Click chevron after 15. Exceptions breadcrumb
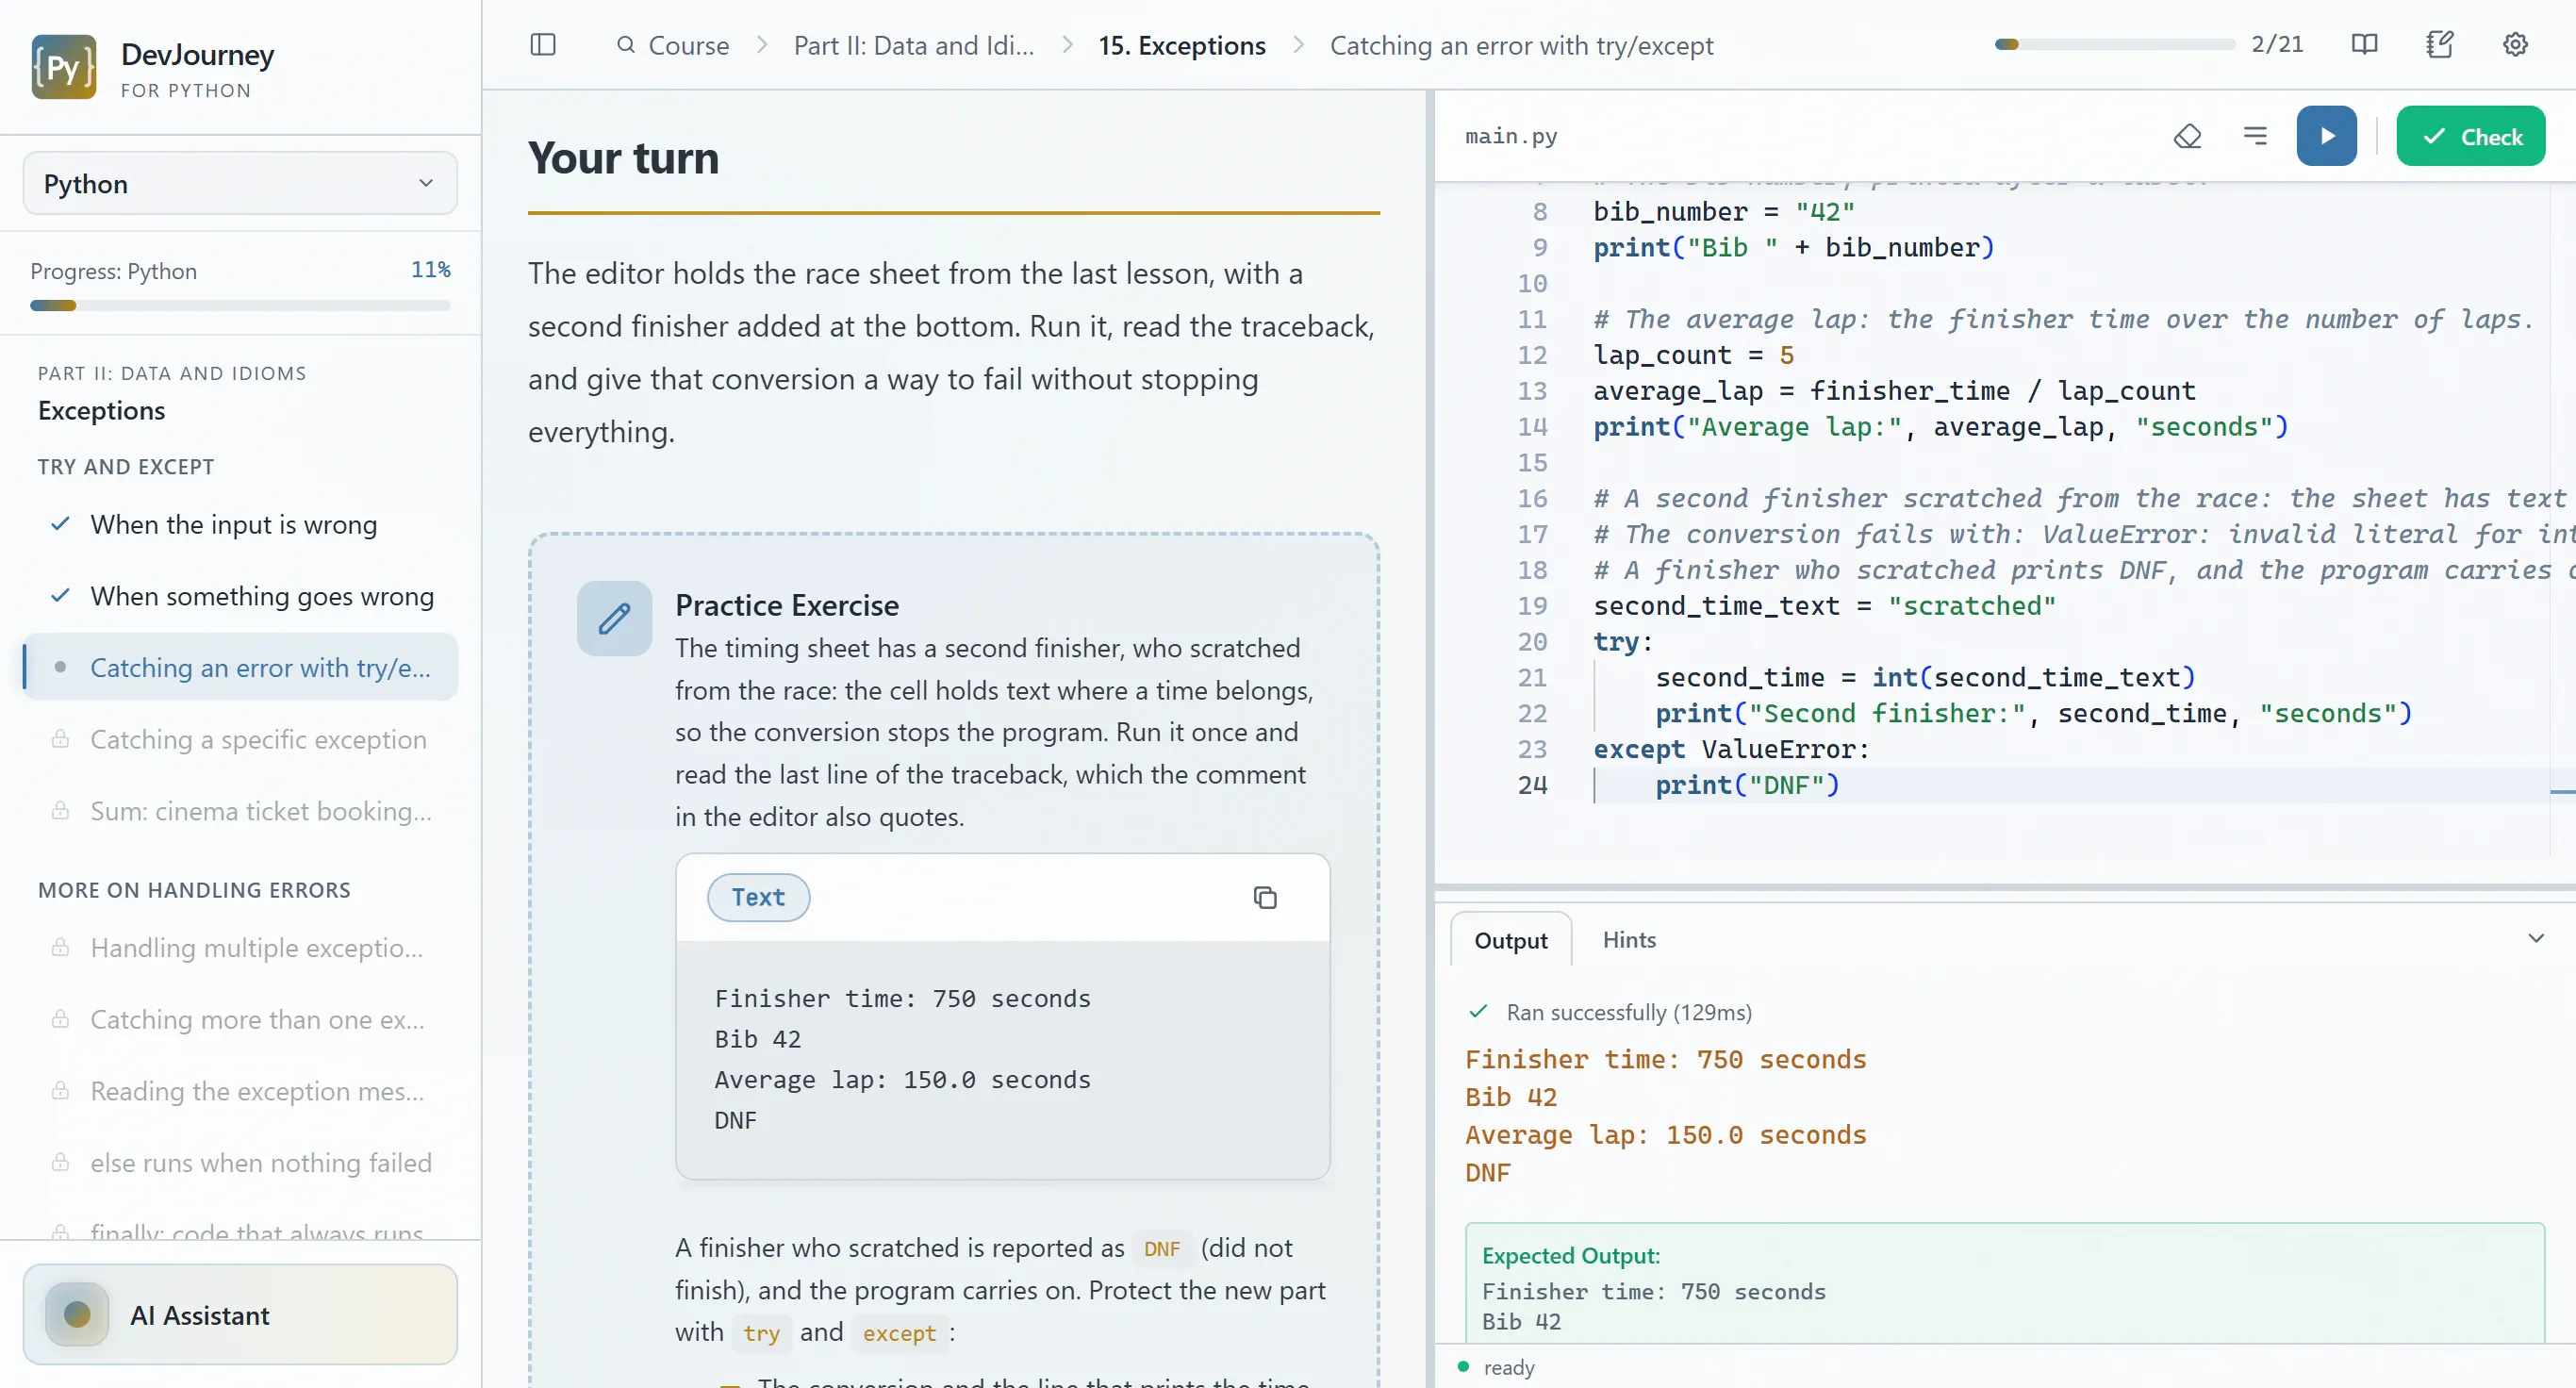 coord(1298,45)
